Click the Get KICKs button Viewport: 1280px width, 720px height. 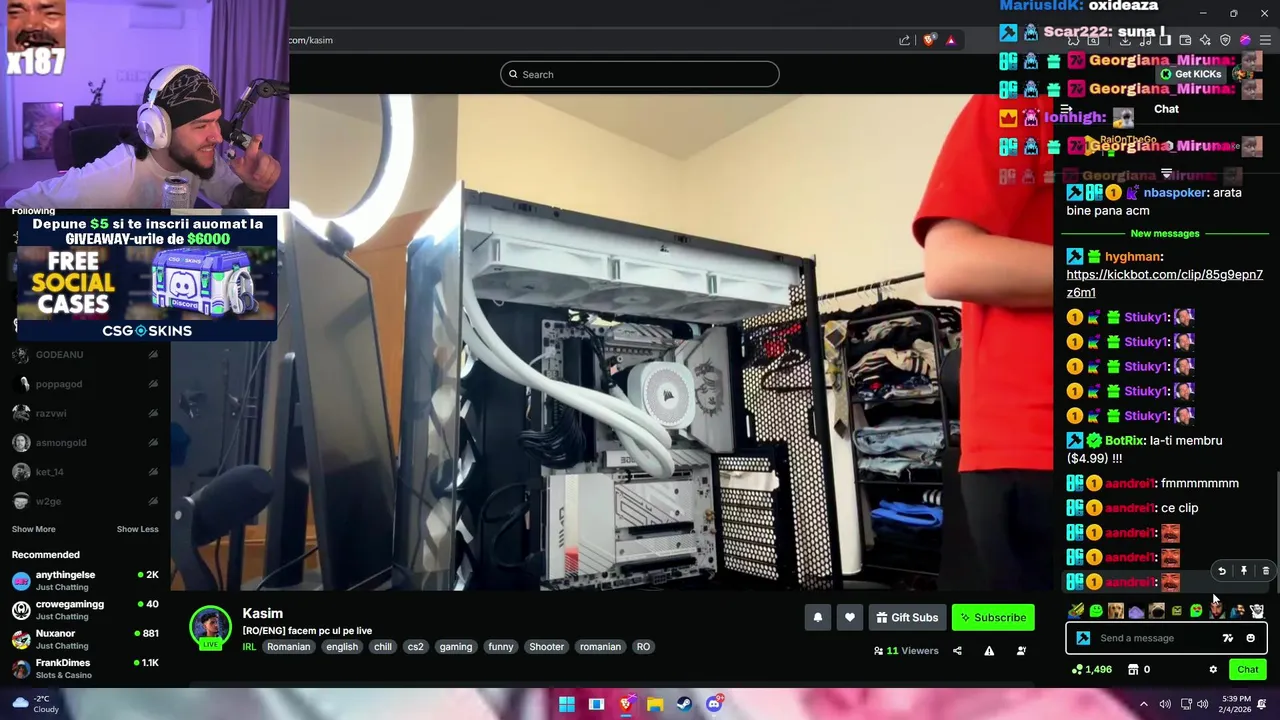click(x=1191, y=74)
